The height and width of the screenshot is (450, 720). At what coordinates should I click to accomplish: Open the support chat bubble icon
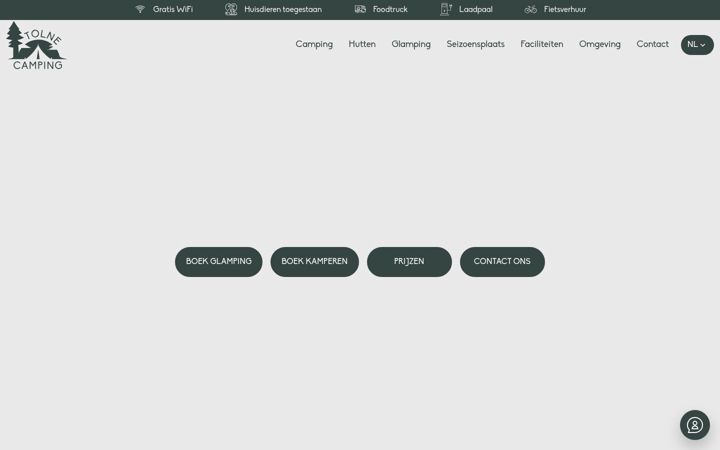(x=695, y=425)
